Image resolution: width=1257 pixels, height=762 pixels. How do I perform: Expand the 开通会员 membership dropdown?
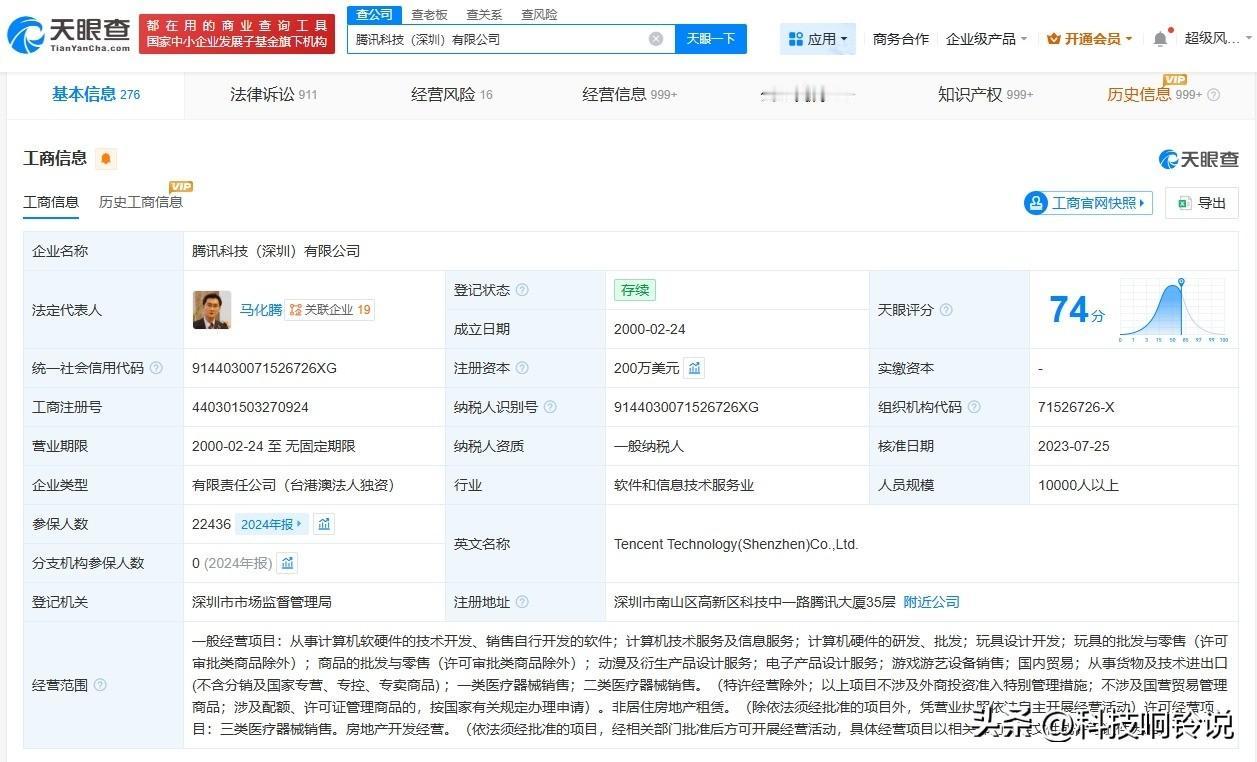[x=1089, y=39]
